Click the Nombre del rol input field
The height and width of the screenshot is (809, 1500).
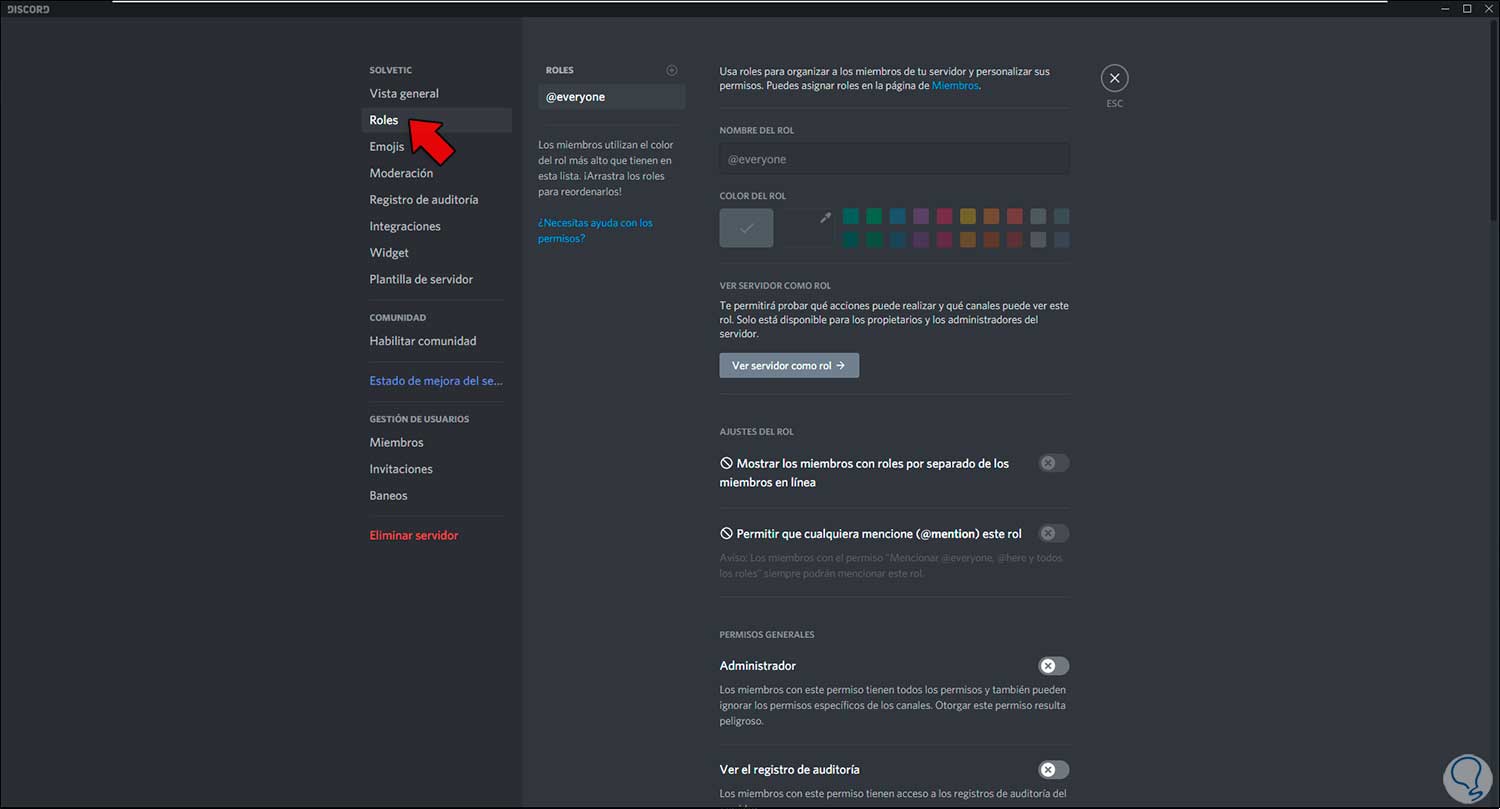pyautogui.click(x=894, y=159)
